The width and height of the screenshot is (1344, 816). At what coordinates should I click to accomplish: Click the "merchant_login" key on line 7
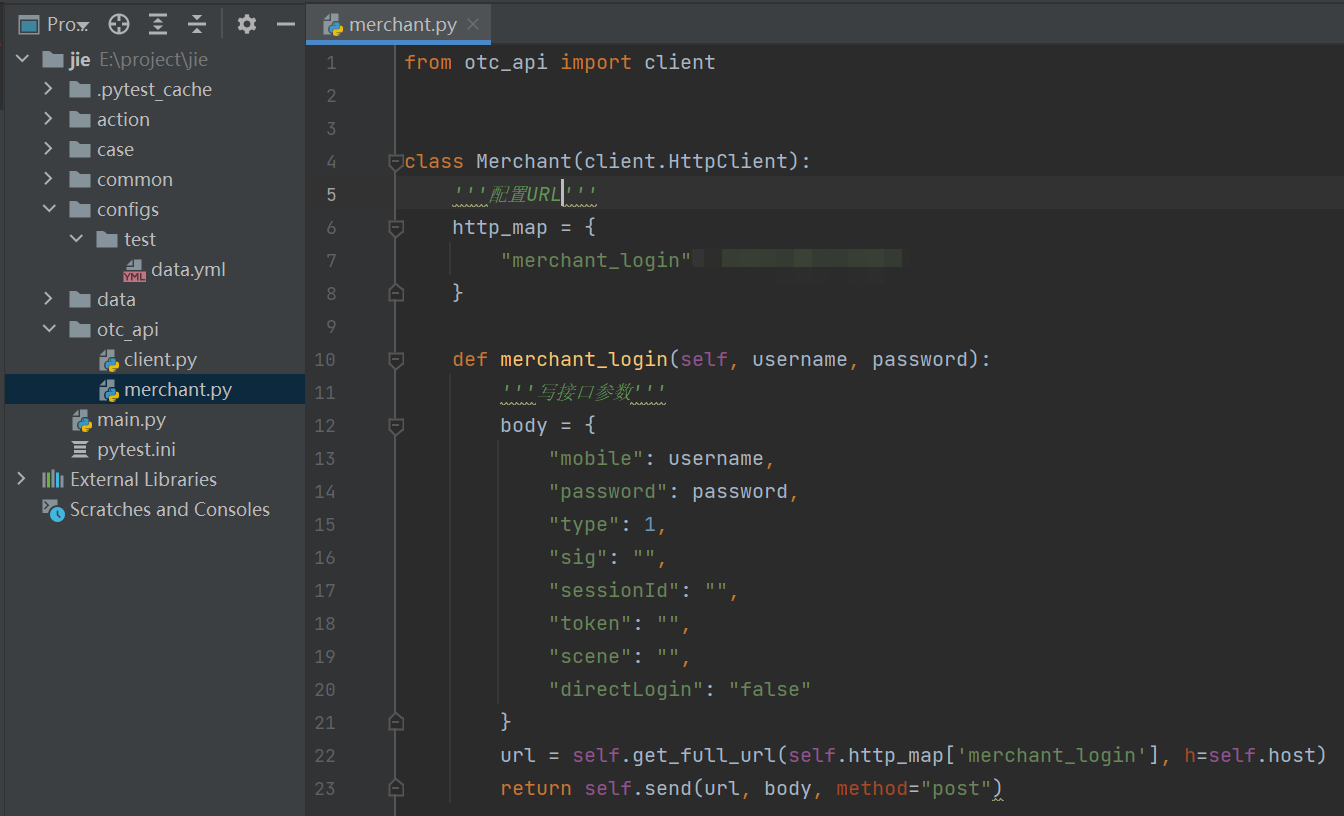tap(596, 261)
